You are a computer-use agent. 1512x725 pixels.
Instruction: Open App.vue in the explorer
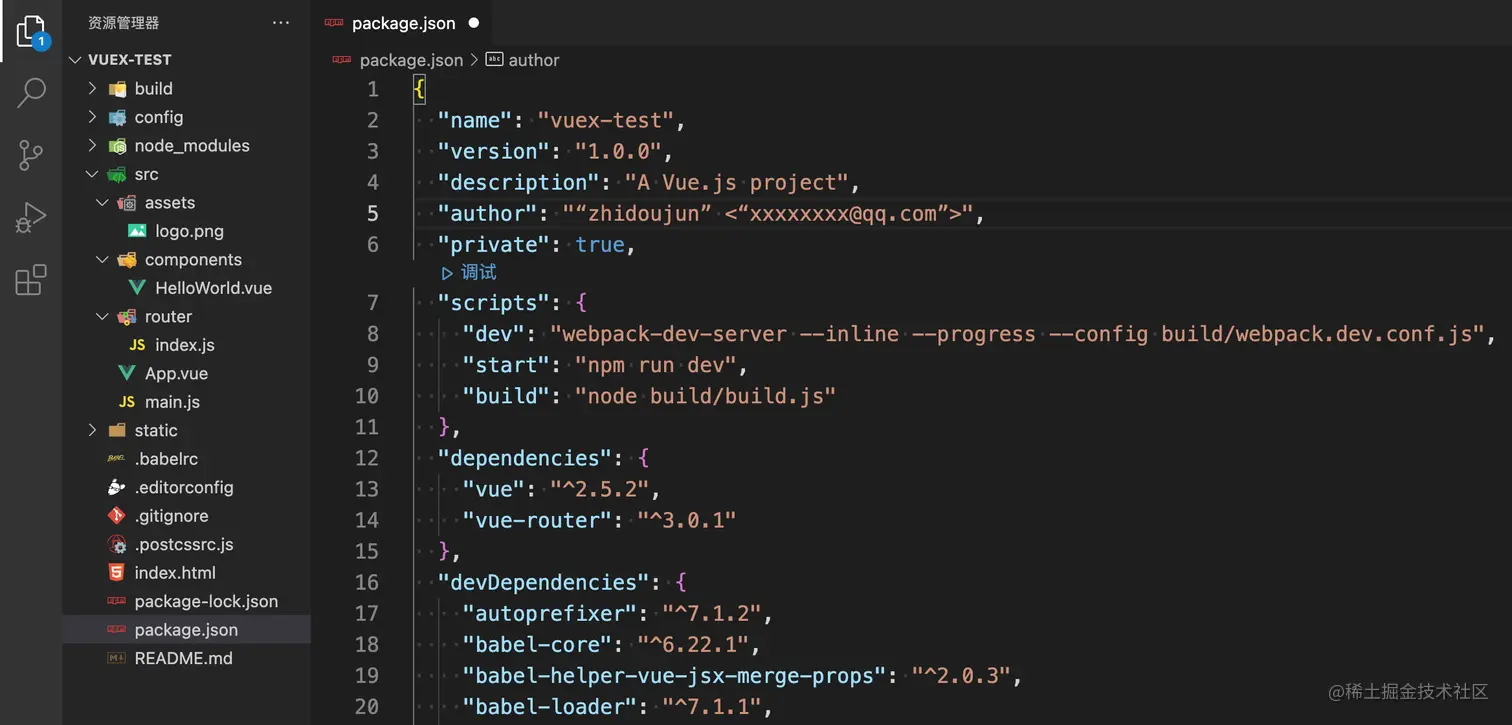(176, 373)
